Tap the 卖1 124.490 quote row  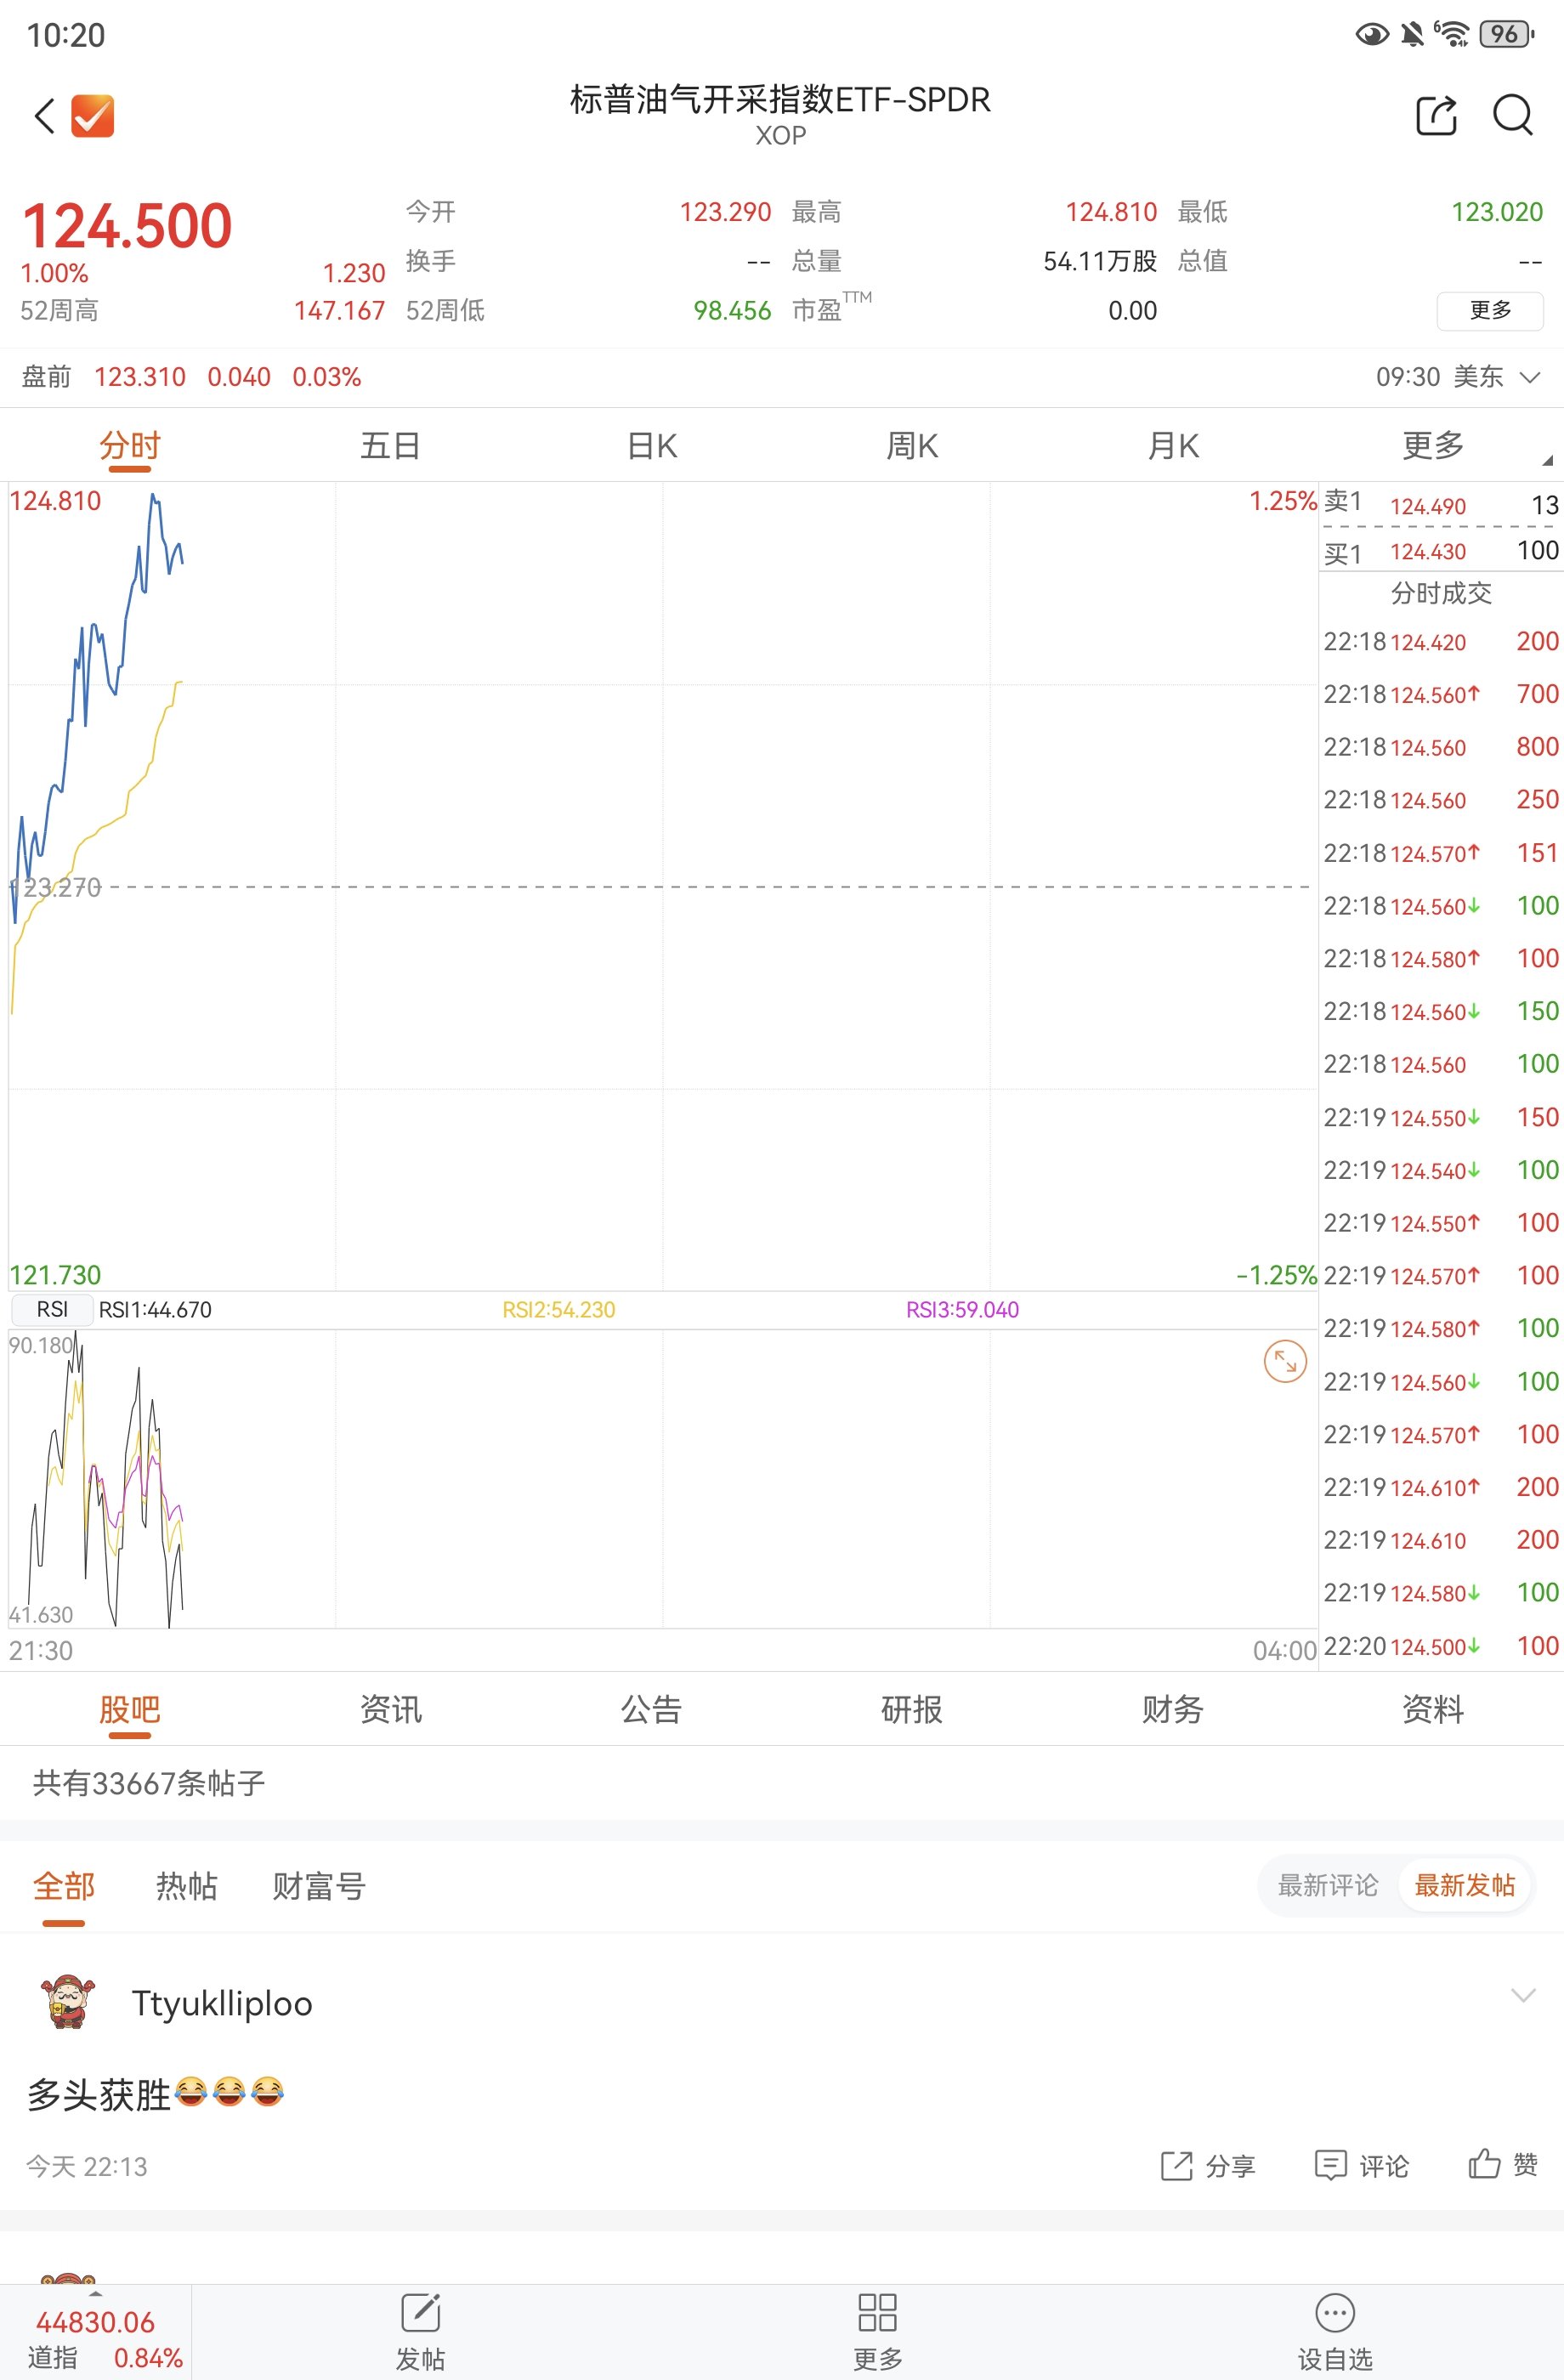point(1441,504)
